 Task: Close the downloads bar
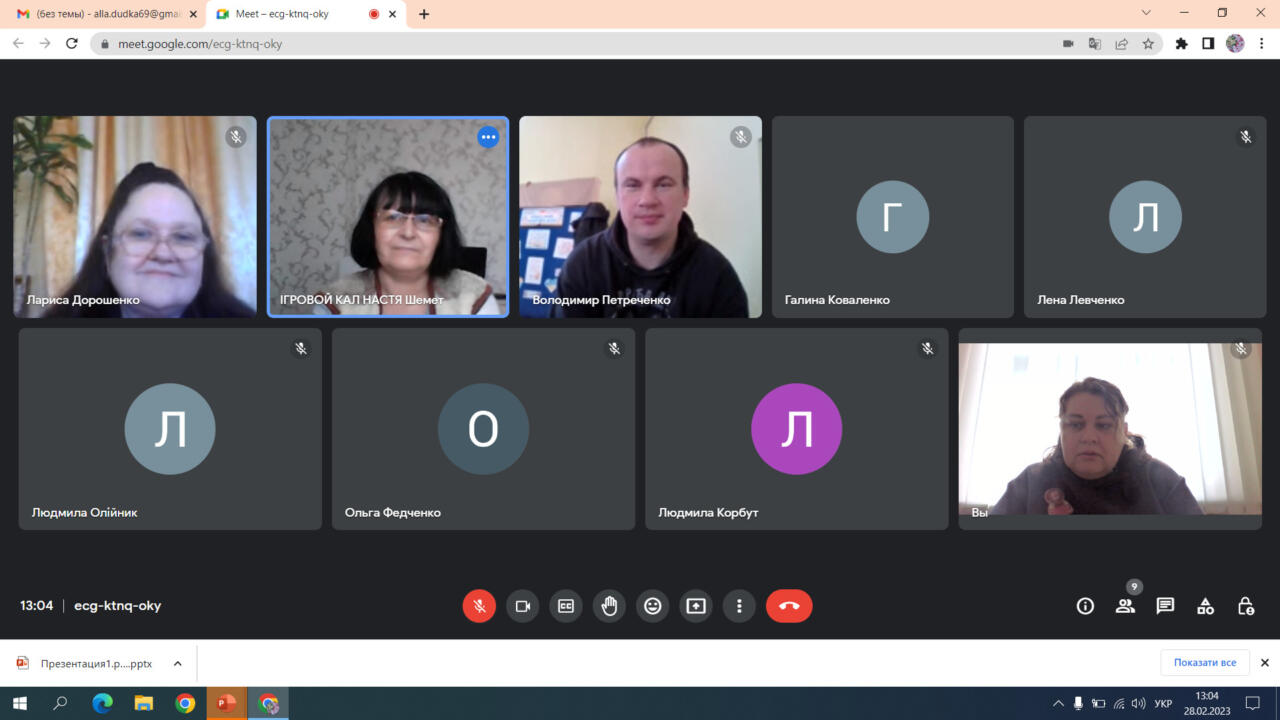tap(1264, 662)
